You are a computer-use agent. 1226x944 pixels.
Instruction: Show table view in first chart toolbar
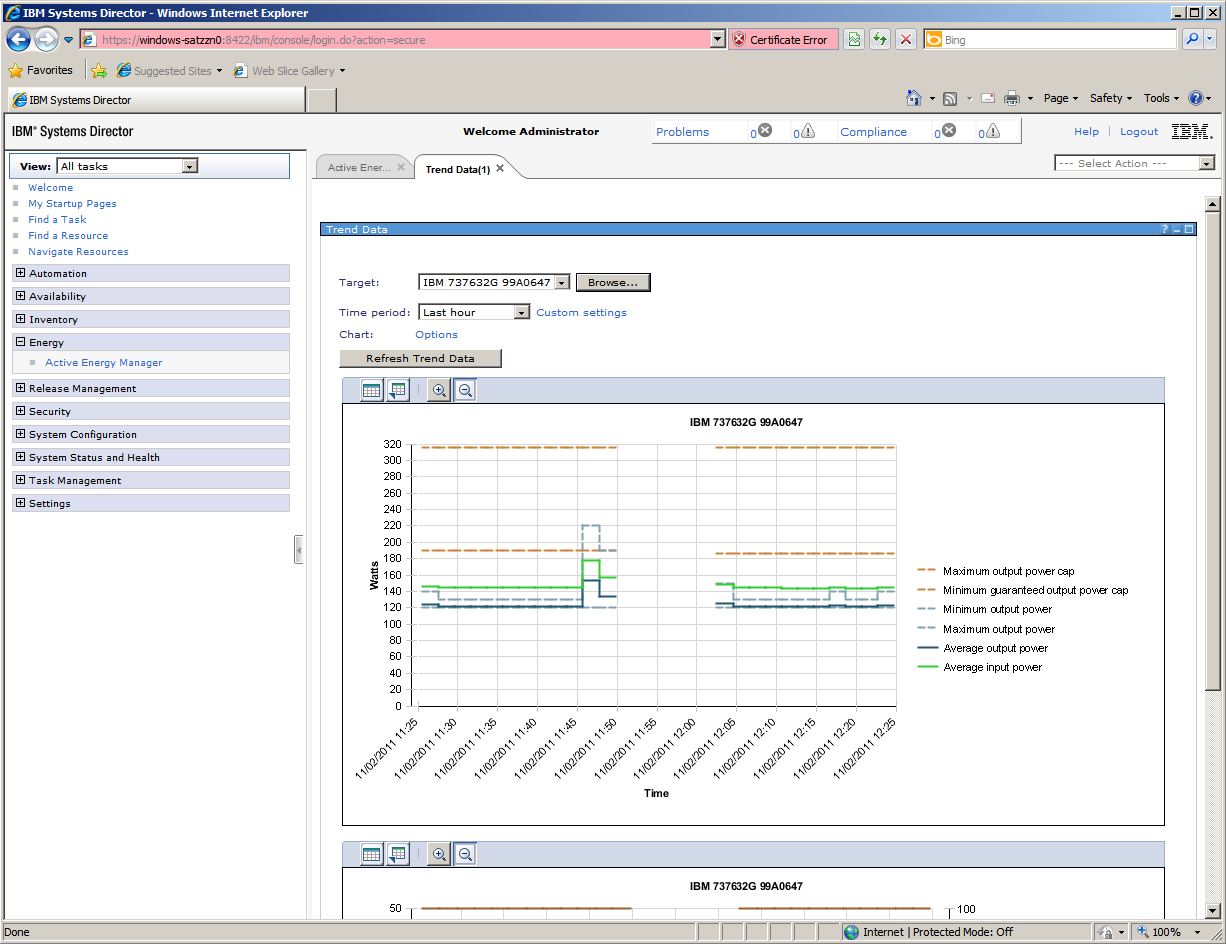(x=371, y=391)
